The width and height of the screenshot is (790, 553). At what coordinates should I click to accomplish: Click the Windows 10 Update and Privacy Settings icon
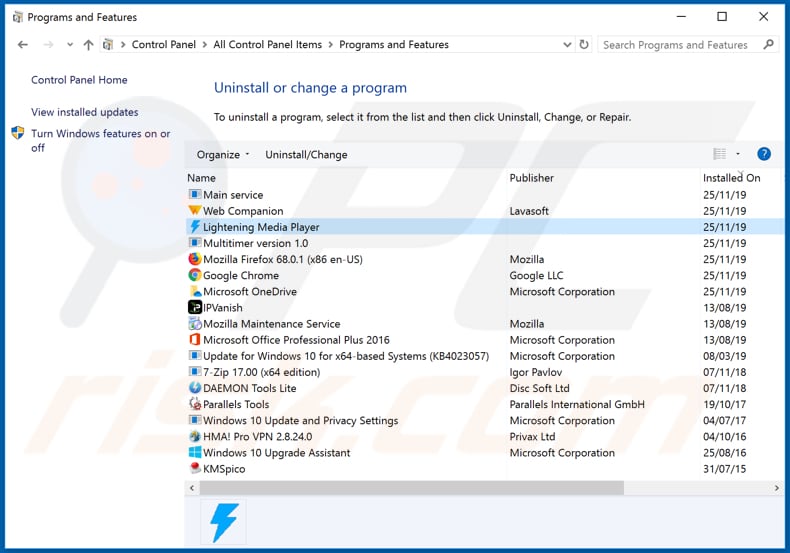click(x=194, y=420)
